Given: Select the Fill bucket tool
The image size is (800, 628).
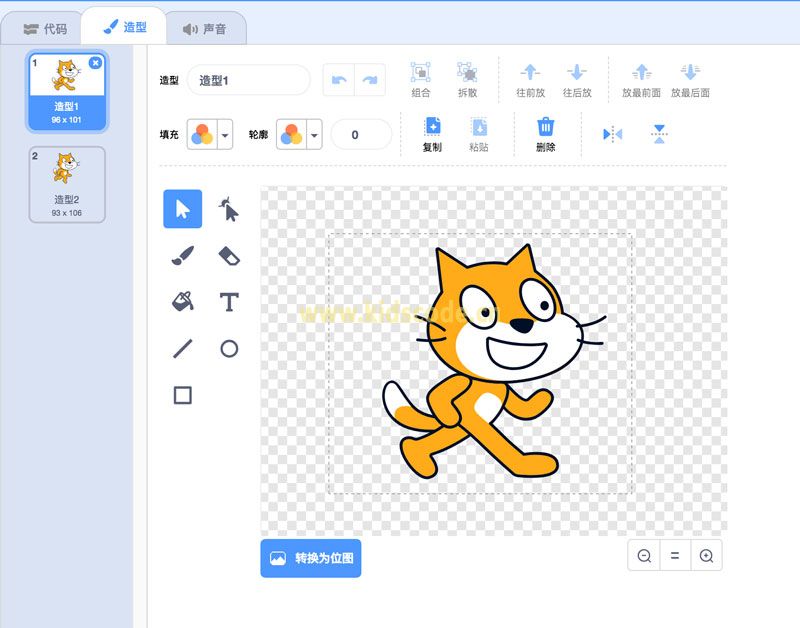Looking at the screenshot, I should [x=182, y=302].
